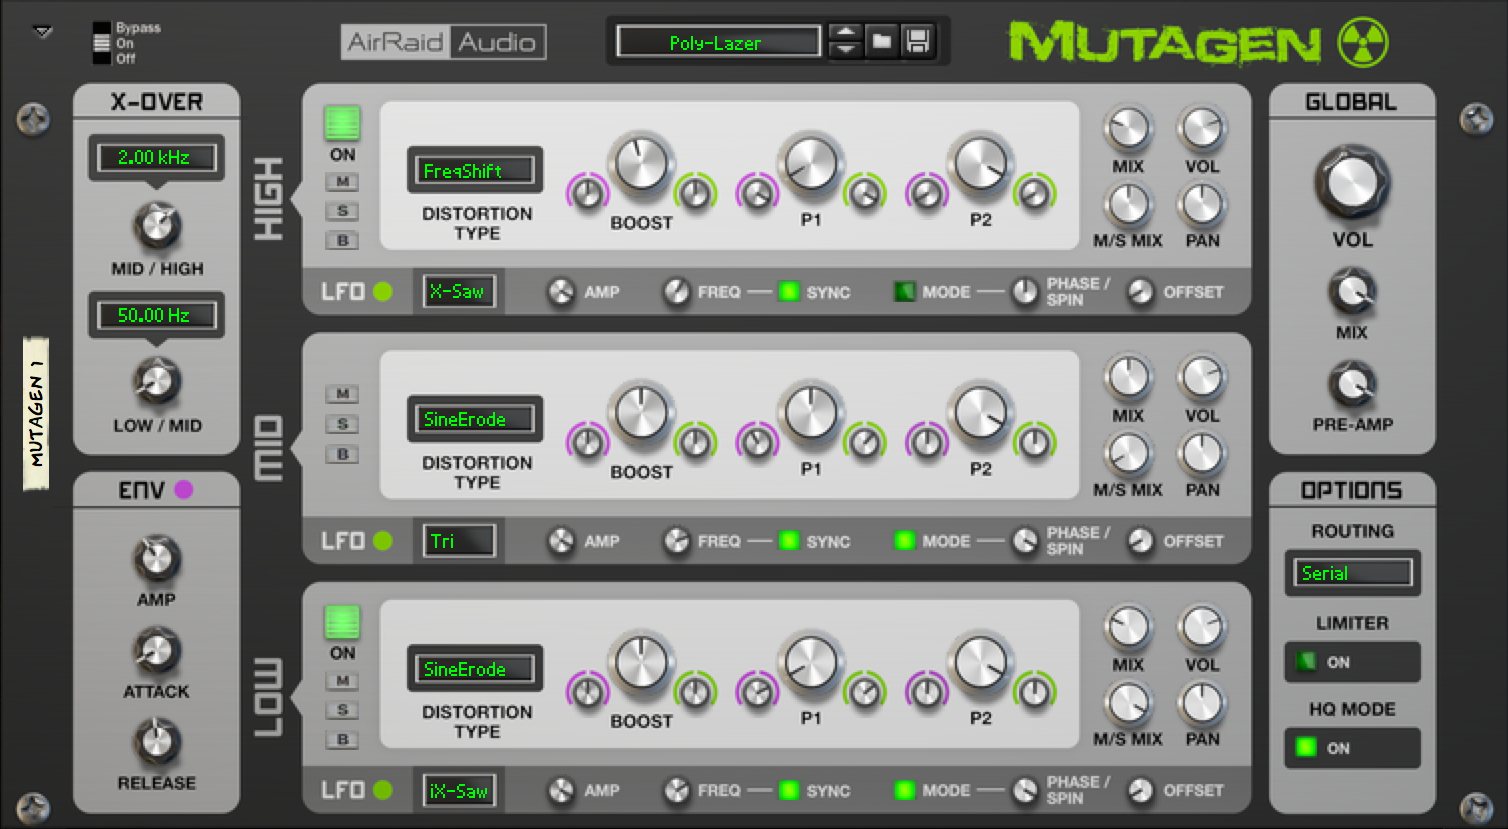Click the MID / HIGH crossover knob
The width and height of the screenshot is (1508, 829).
coord(157,226)
